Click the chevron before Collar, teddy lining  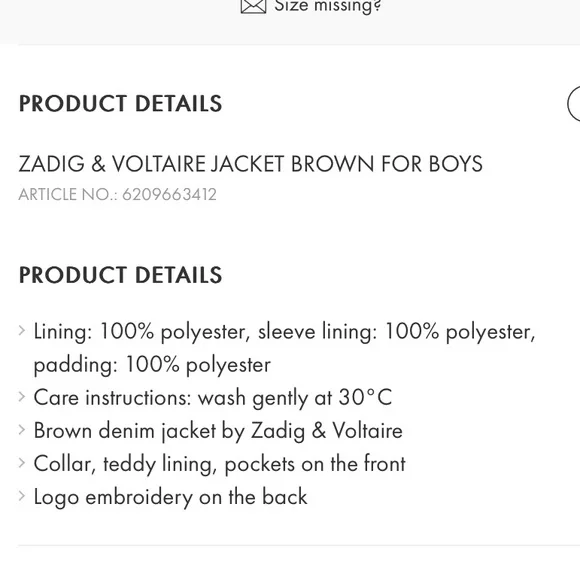point(22,462)
